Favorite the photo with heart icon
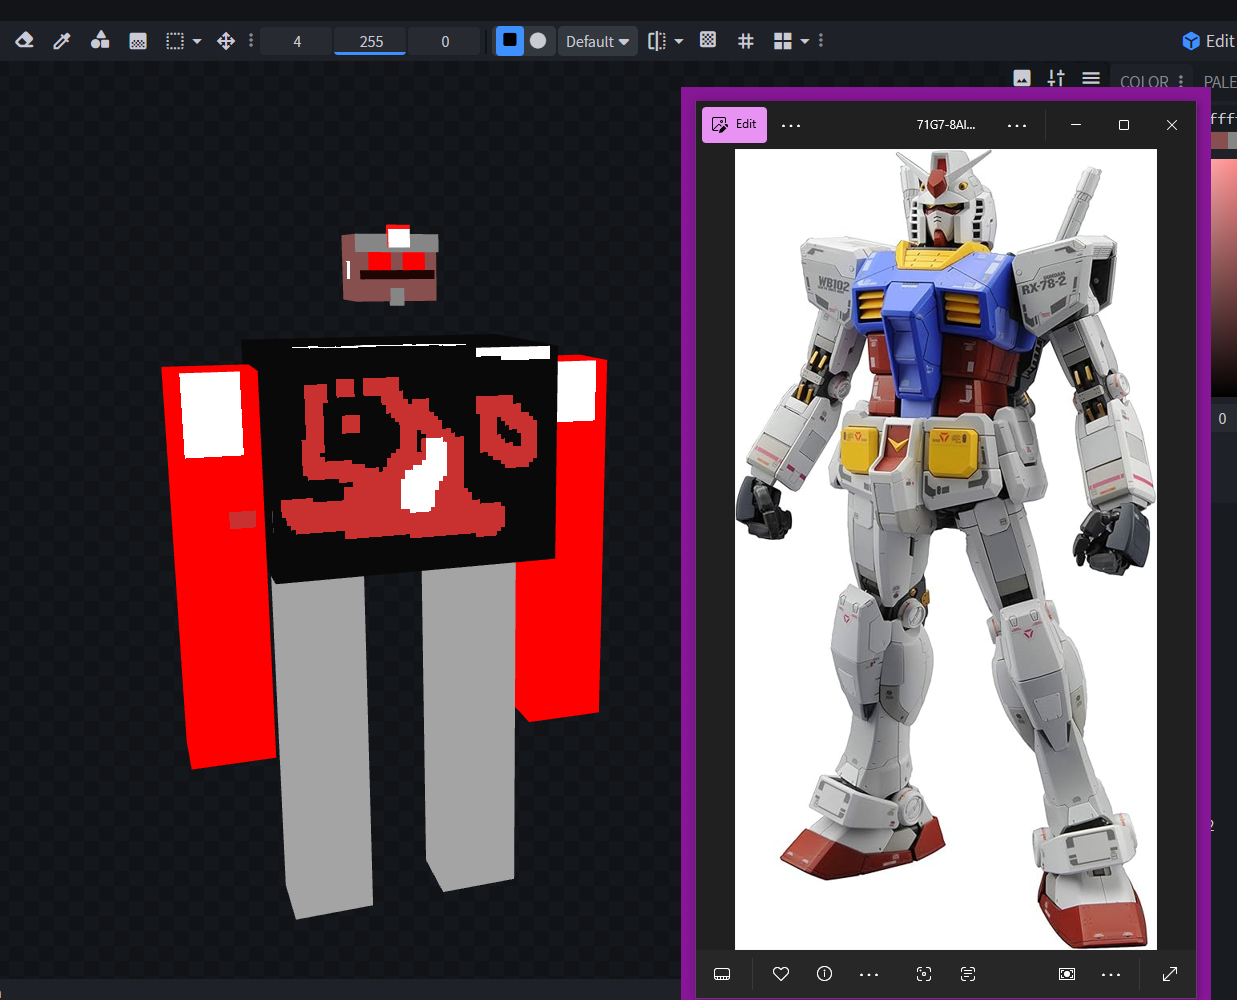This screenshot has width=1237, height=1000. tap(781, 974)
